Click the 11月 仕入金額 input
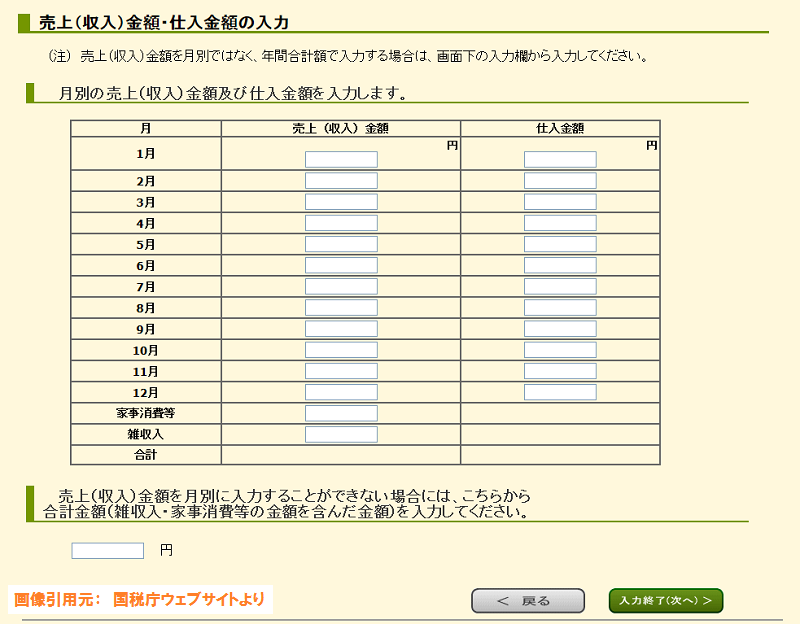The width and height of the screenshot is (800, 624). 560,371
